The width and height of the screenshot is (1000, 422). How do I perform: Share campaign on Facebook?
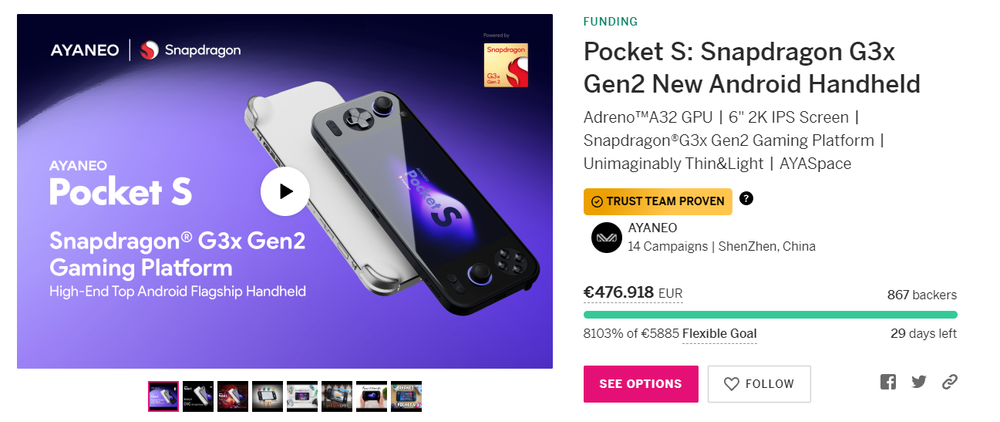(x=888, y=382)
